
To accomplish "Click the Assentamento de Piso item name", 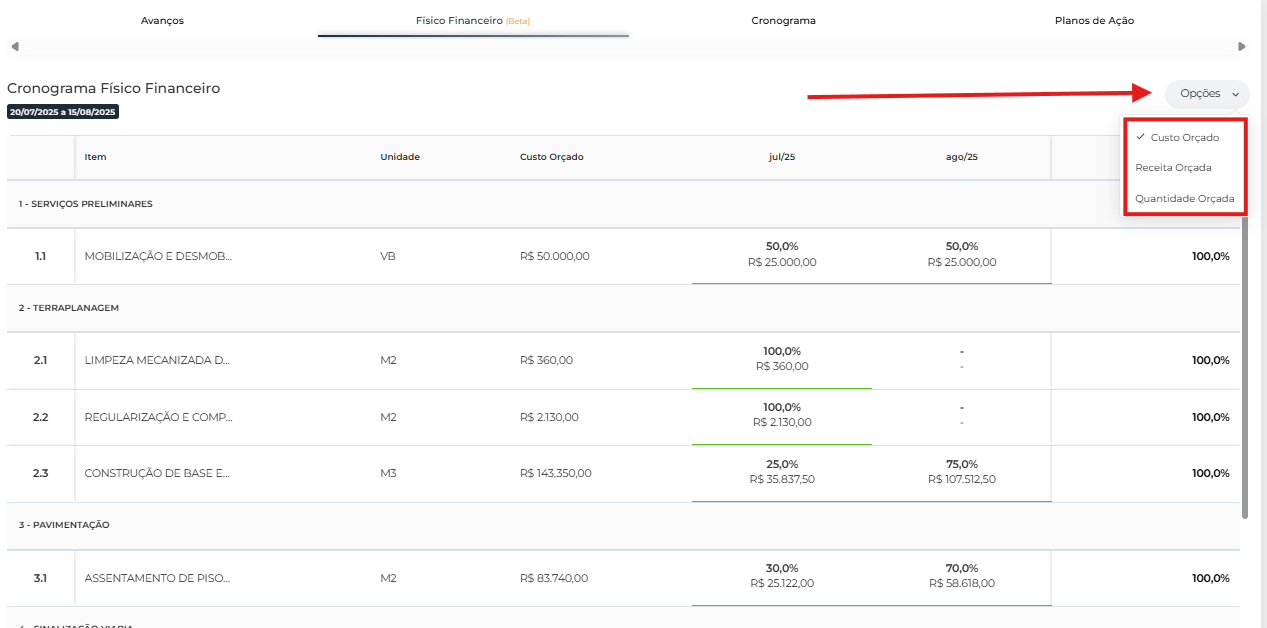I will click(x=158, y=578).
